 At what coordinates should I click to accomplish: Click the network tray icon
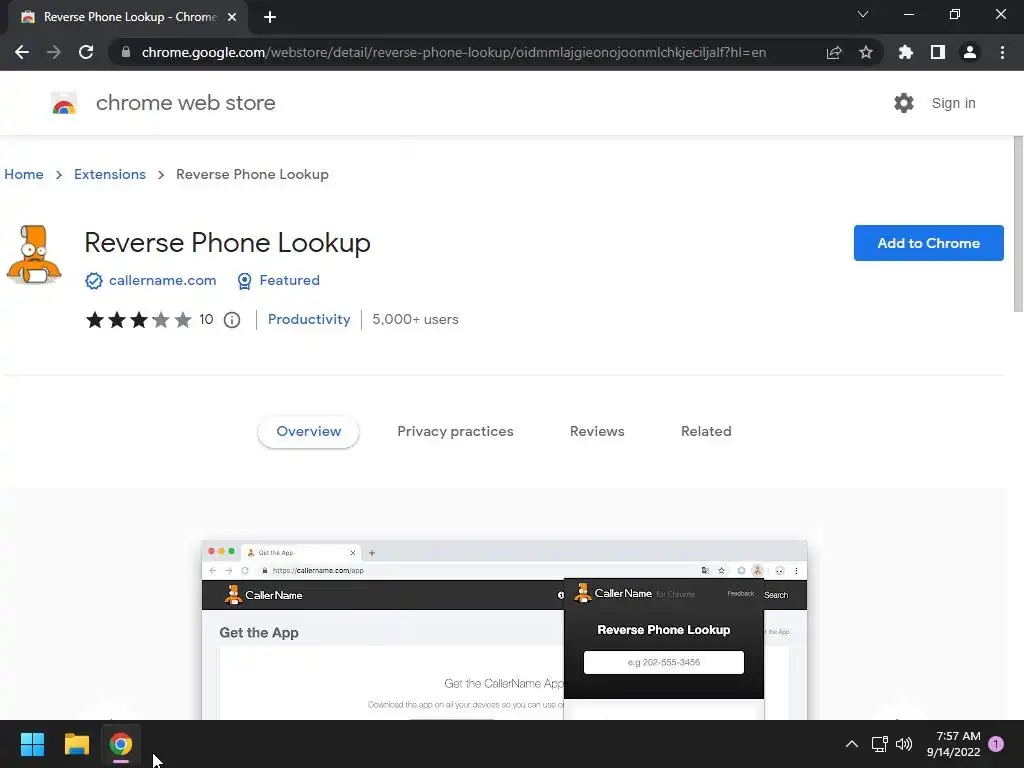tap(879, 744)
